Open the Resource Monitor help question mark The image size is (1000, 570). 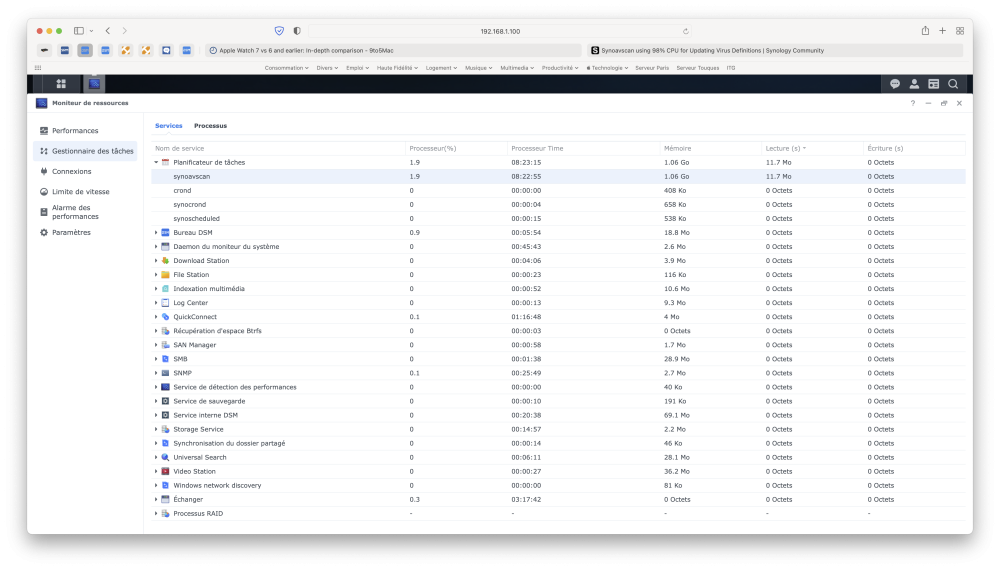point(912,103)
